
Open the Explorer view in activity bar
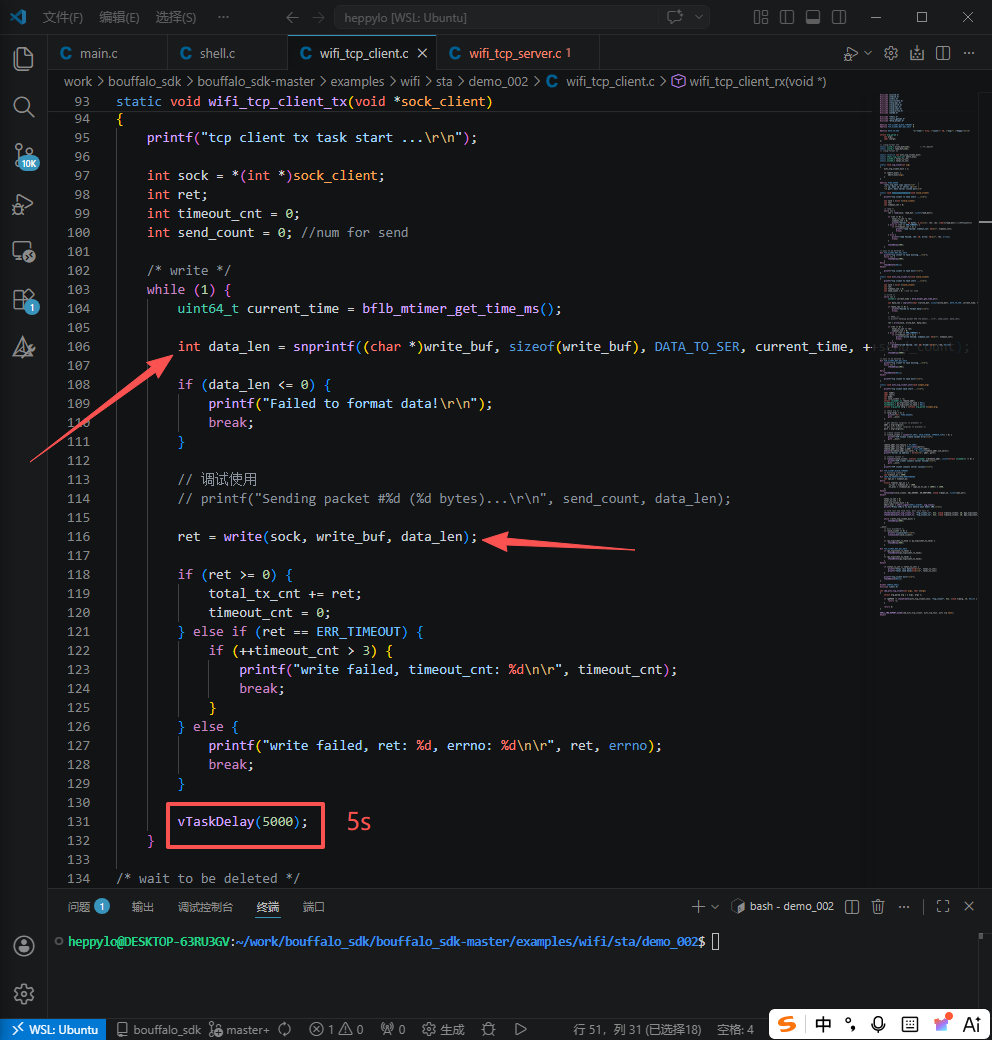coord(23,58)
